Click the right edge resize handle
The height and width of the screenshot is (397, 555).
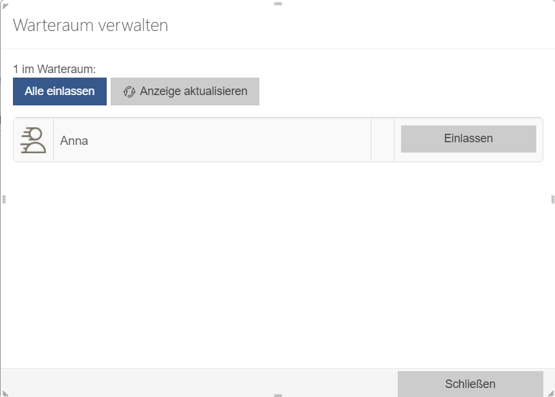coord(553,200)
